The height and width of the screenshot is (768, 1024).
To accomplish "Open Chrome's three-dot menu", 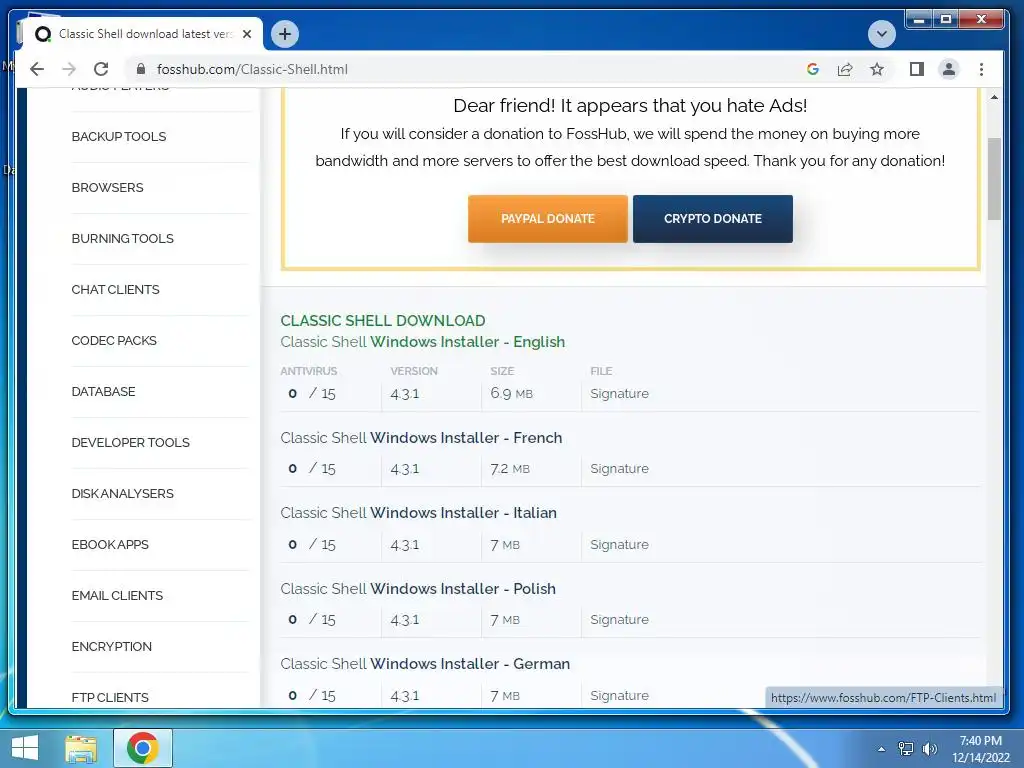I will pos(981,69).
